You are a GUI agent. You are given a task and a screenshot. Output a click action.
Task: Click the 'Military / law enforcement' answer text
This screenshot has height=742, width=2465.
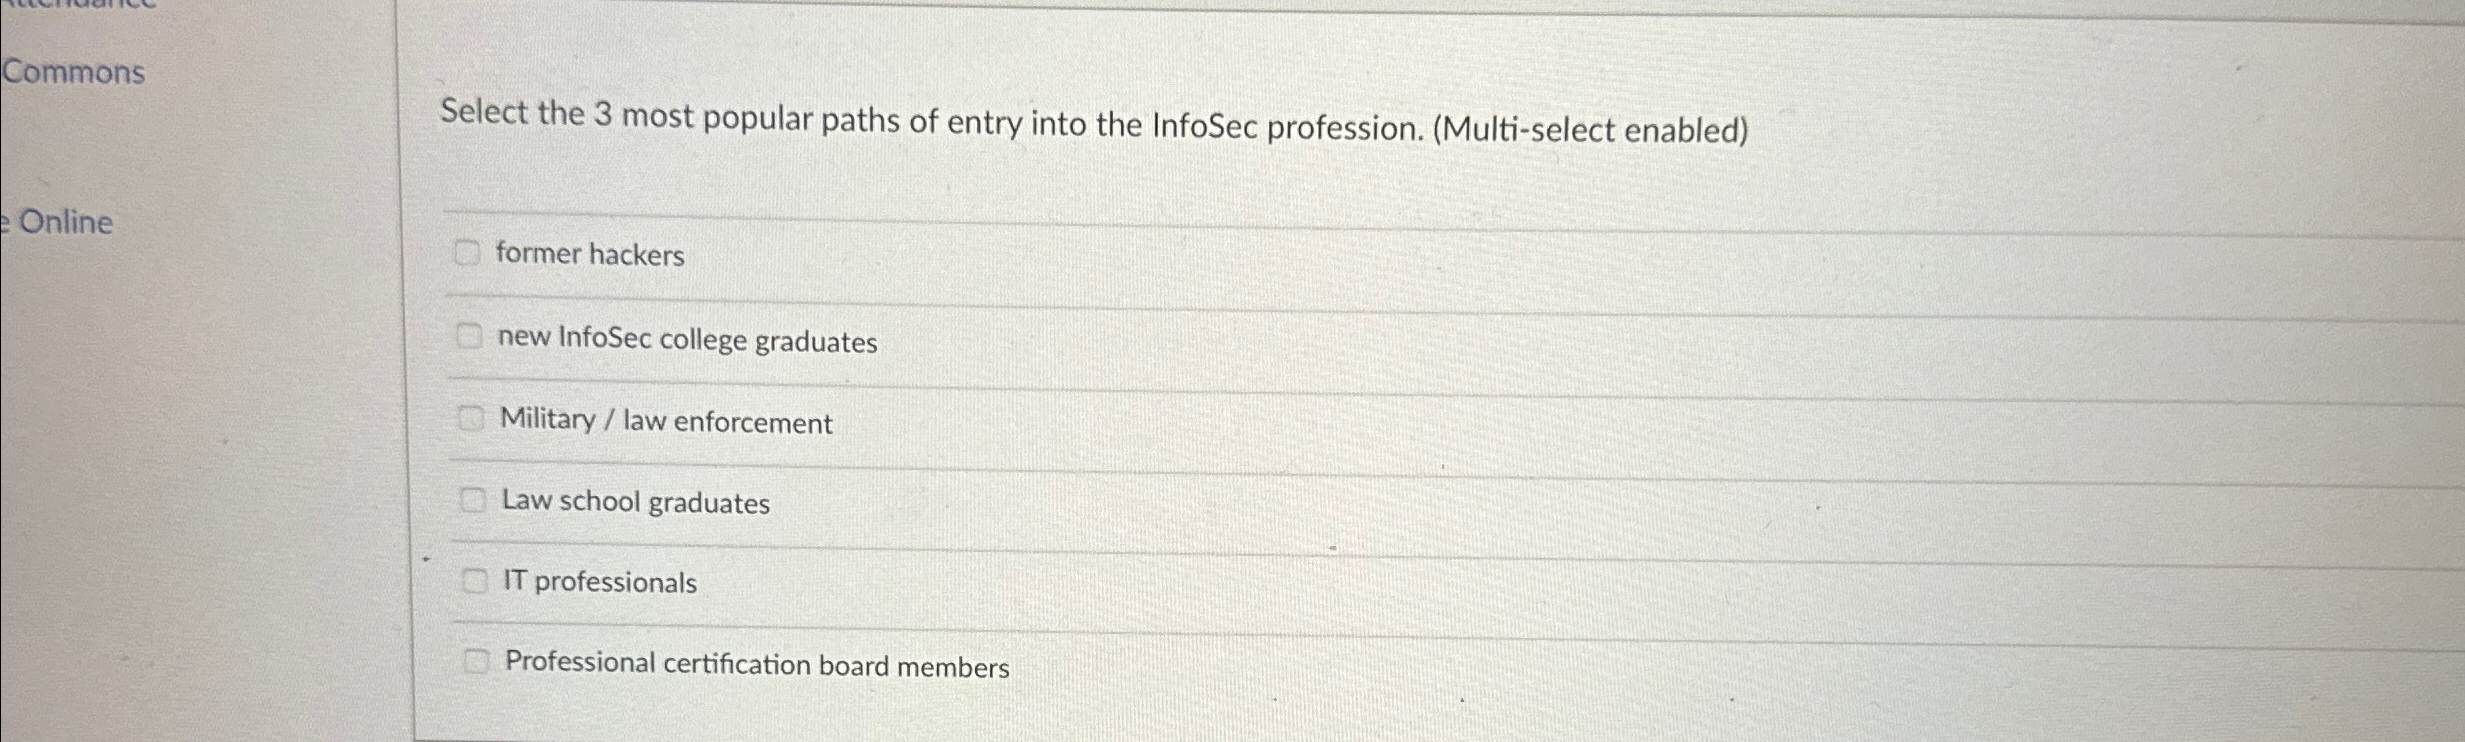665,421
